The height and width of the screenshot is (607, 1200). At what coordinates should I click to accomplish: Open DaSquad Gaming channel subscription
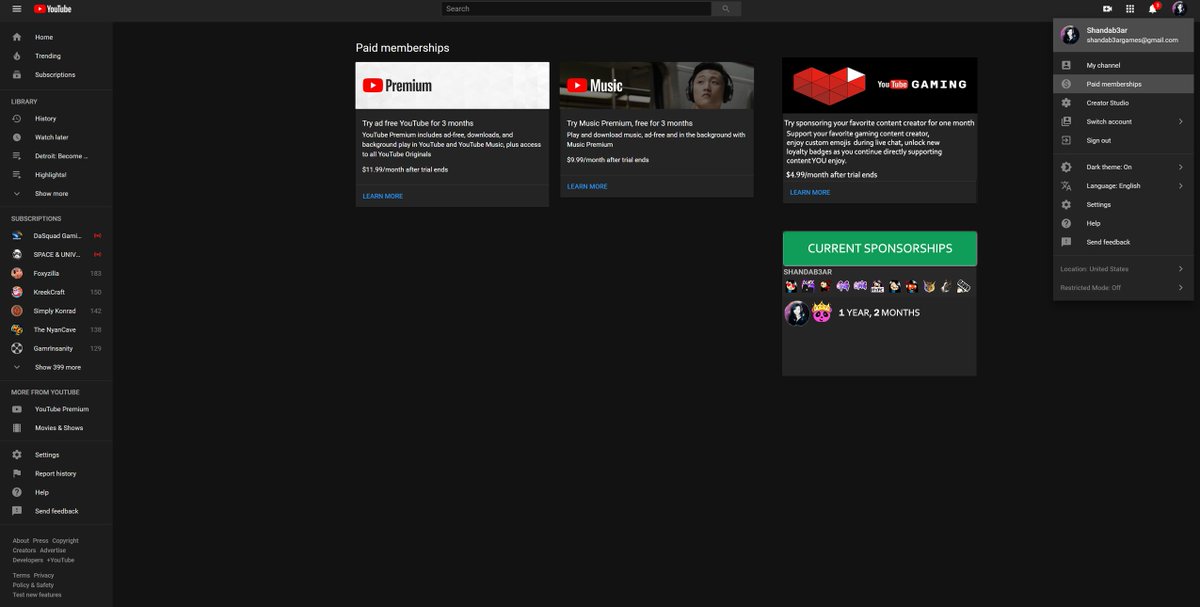[x=56, y=236]
